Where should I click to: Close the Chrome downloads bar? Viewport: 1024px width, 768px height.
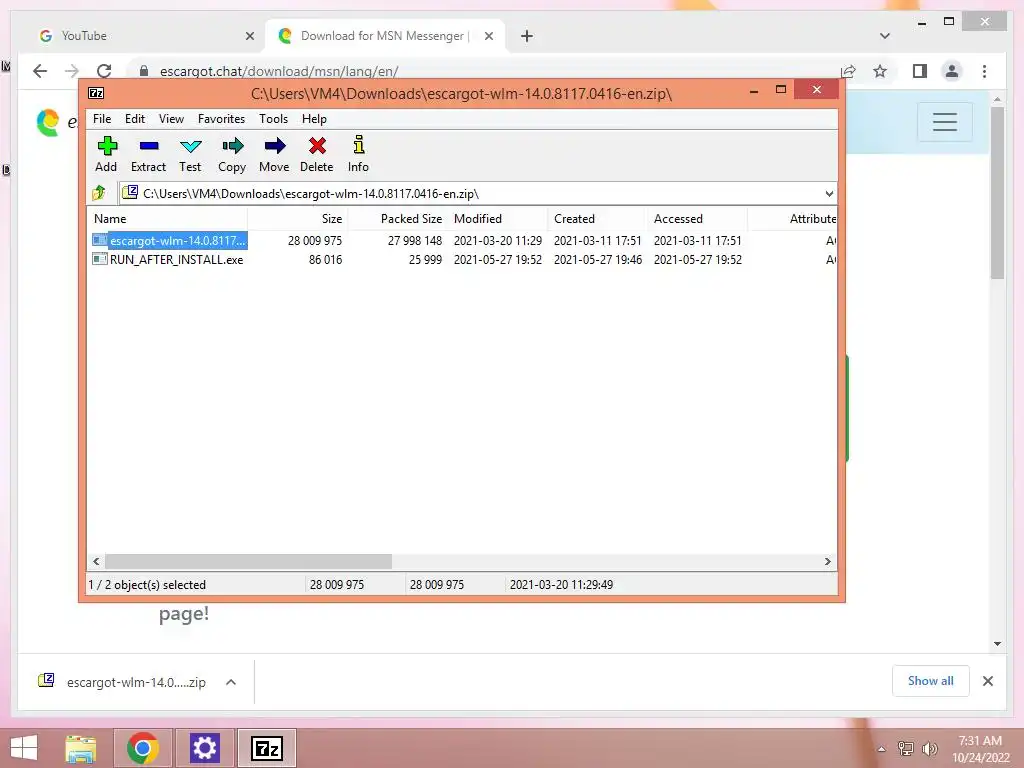pyautogui.click(x=988, y=681)
